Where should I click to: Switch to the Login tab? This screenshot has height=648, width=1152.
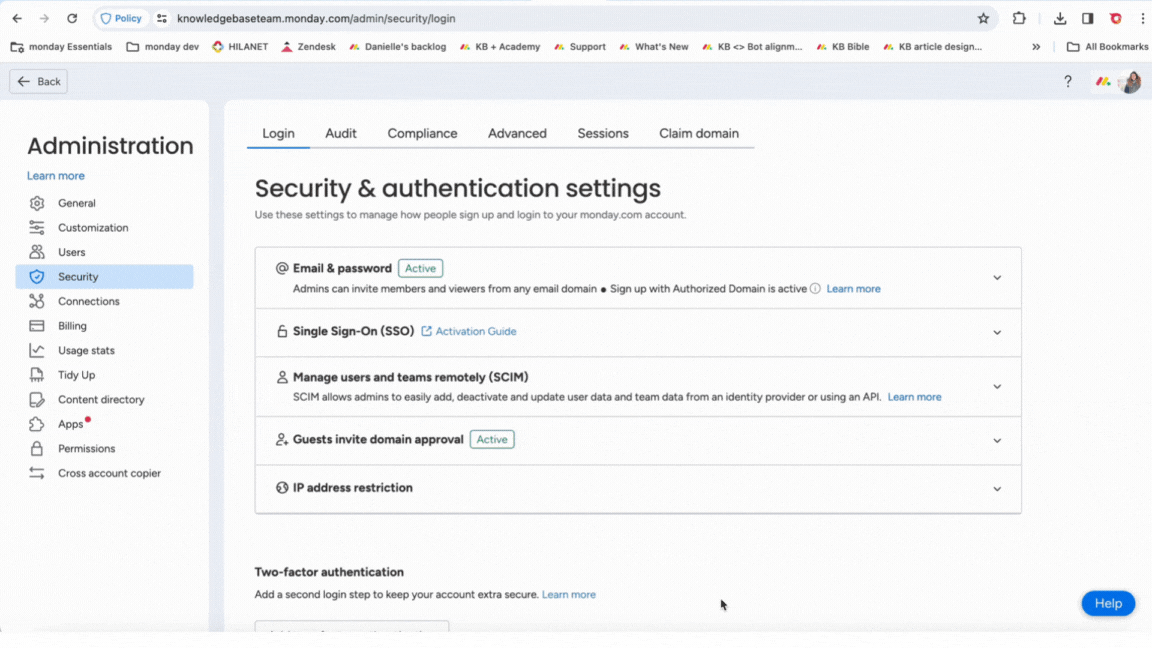click(278, 134)
